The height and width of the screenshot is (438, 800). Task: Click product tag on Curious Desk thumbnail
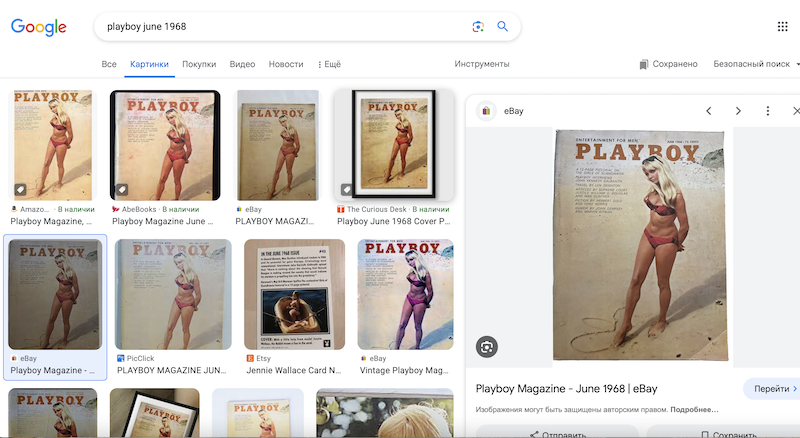346,189
